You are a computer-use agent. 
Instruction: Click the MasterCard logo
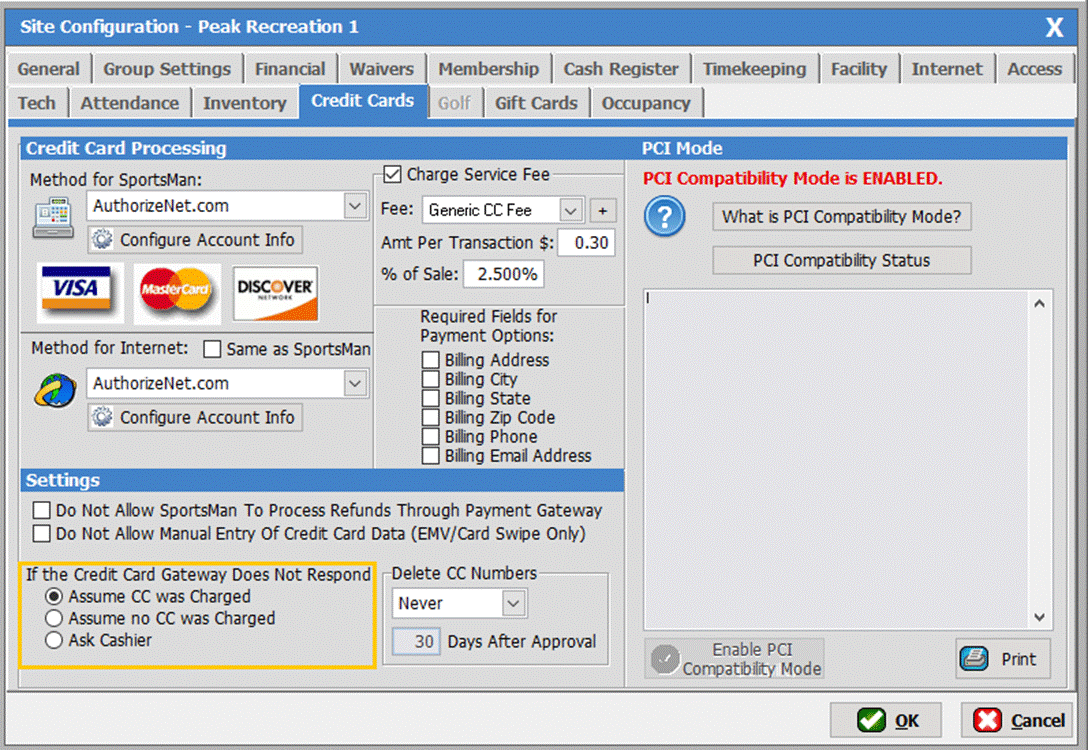click(x=177, y=292)
